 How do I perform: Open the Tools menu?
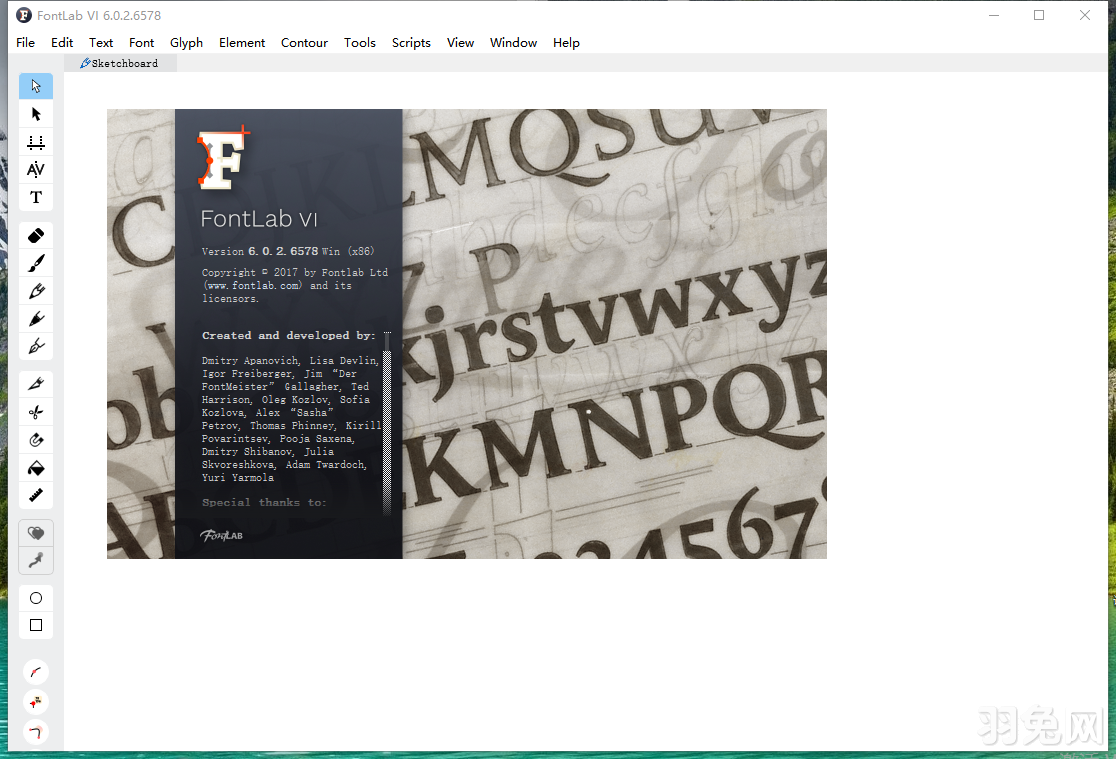[359, 42]
